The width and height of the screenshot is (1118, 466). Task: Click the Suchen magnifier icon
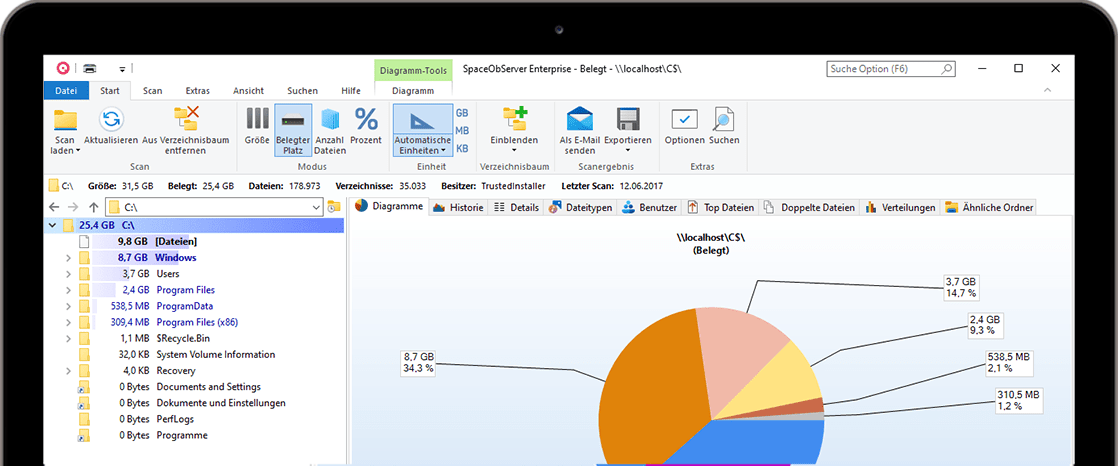click(724, 119)
